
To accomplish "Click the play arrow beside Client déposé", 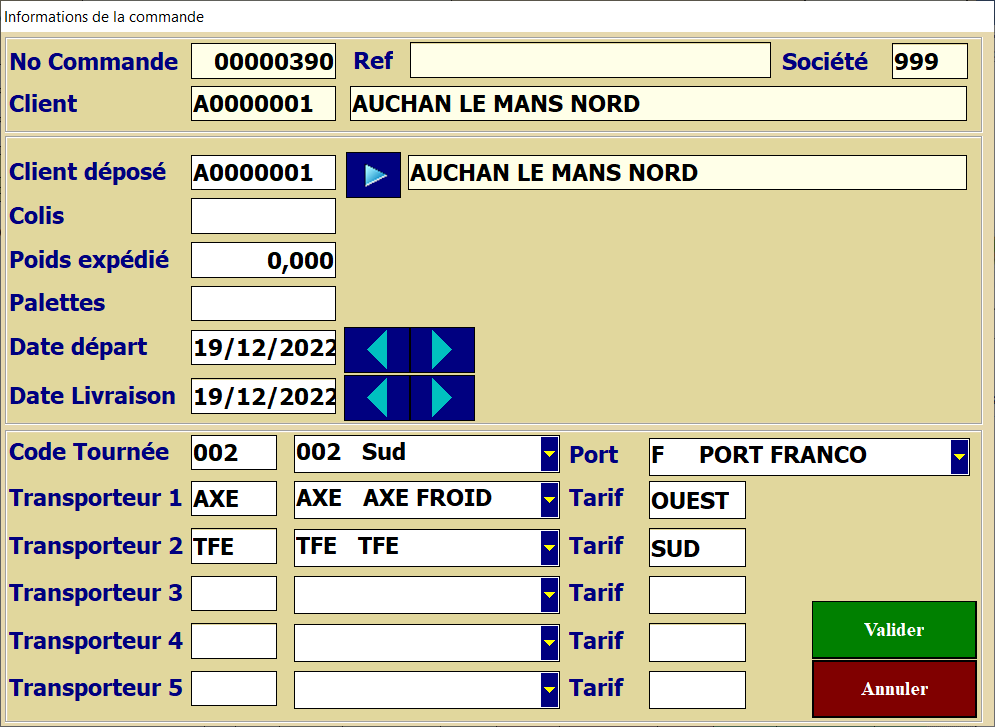I will [373, 175].
